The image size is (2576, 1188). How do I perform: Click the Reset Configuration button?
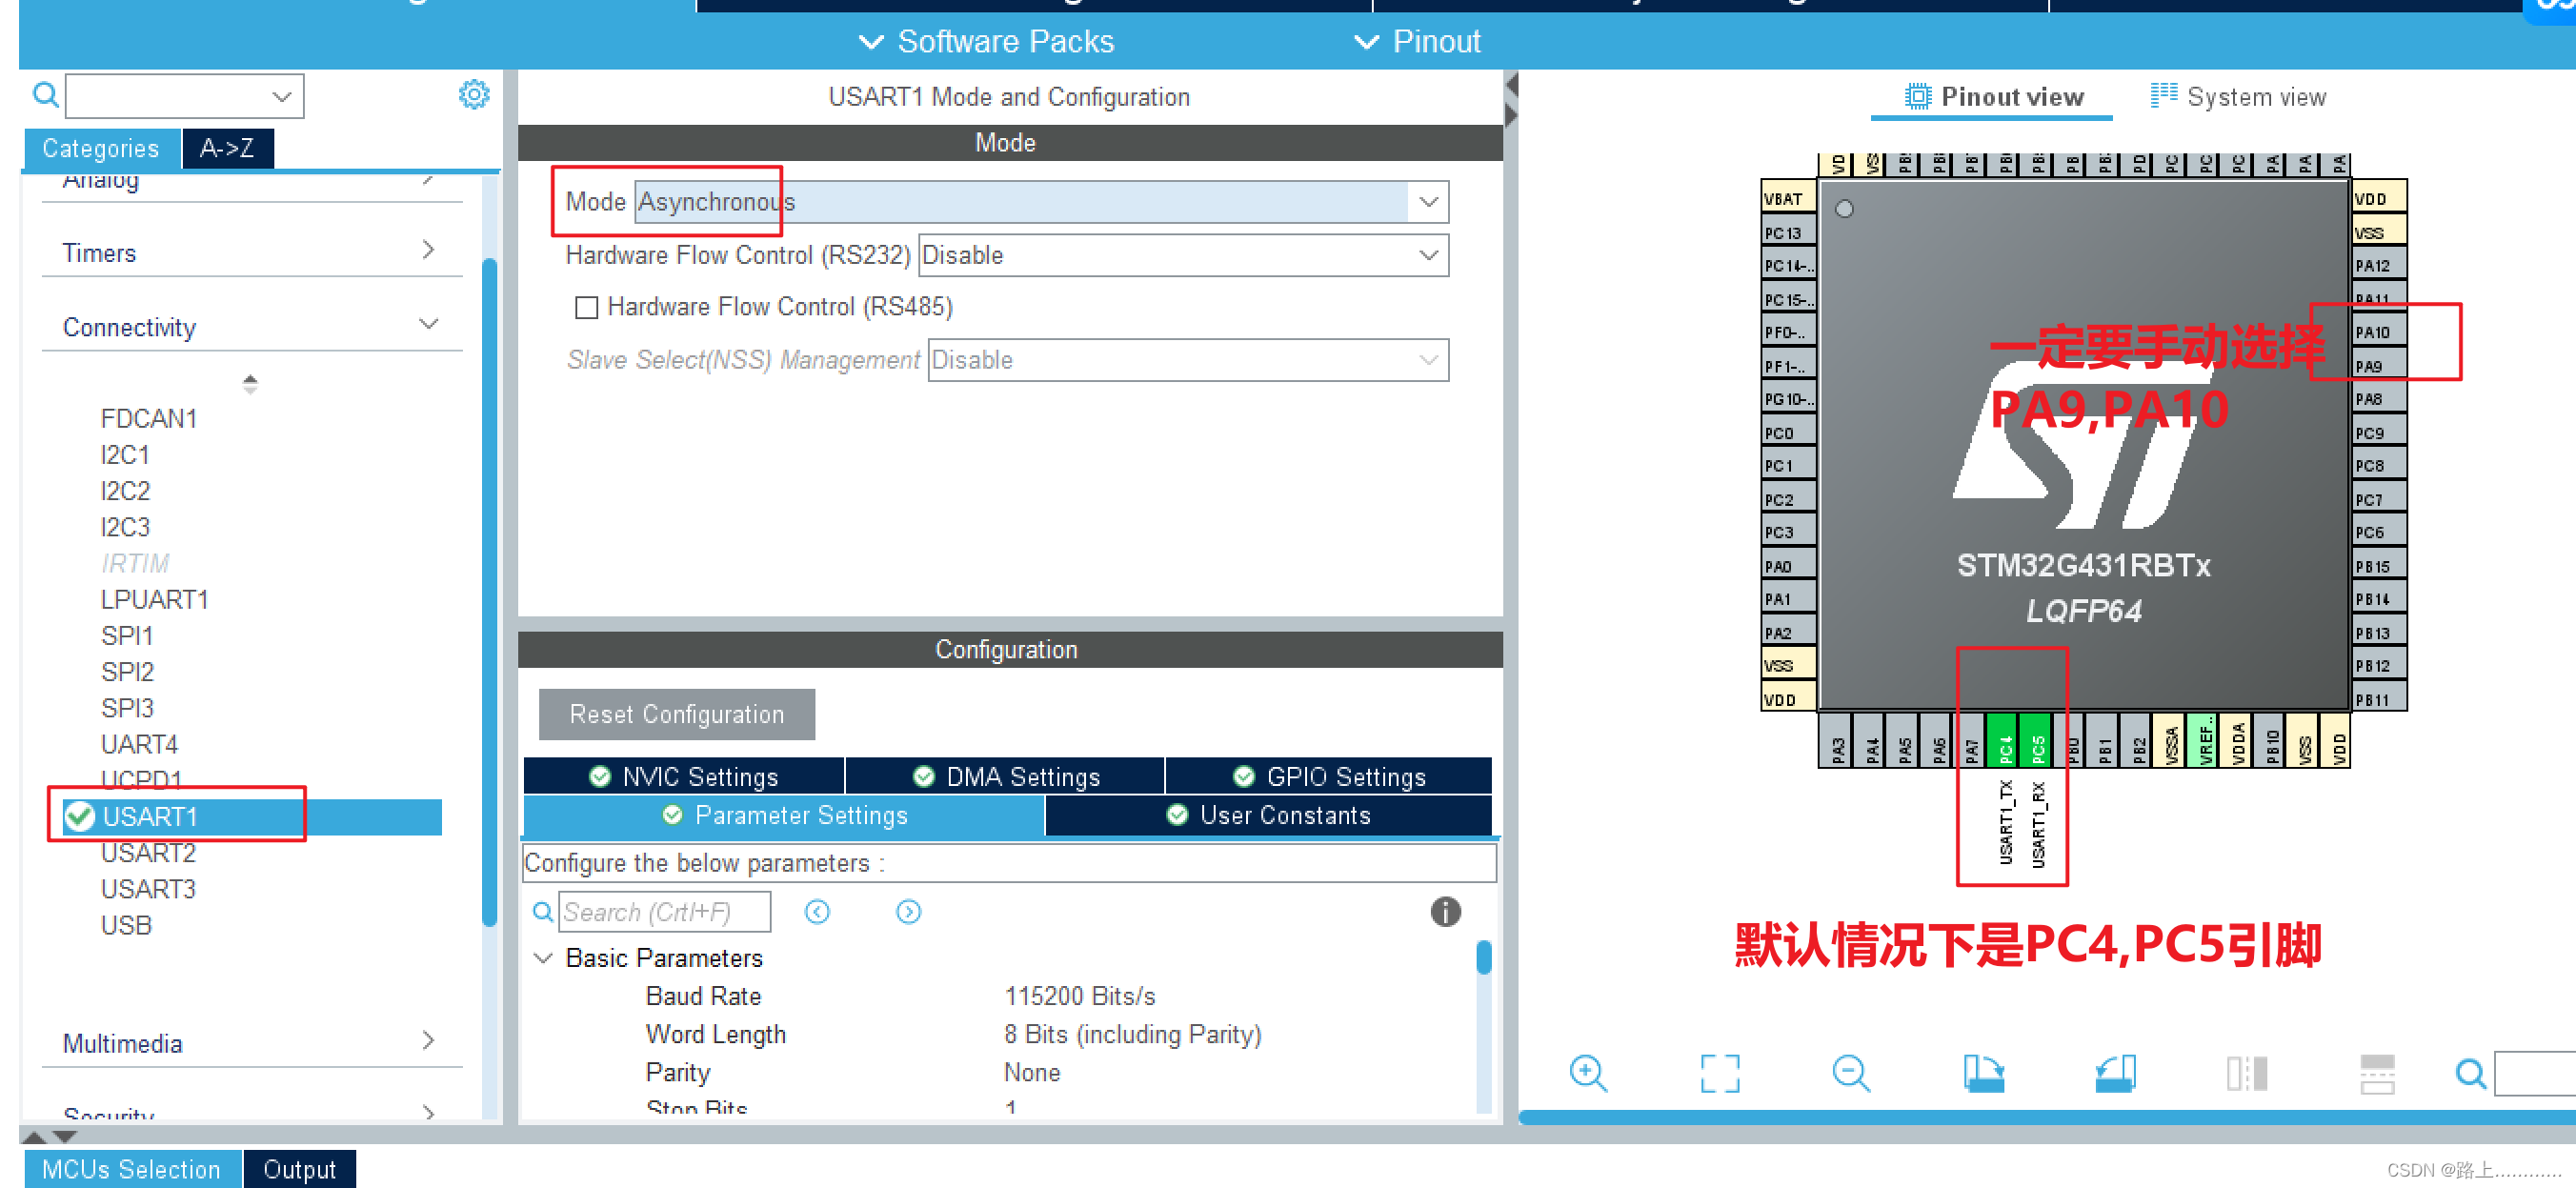677,714
